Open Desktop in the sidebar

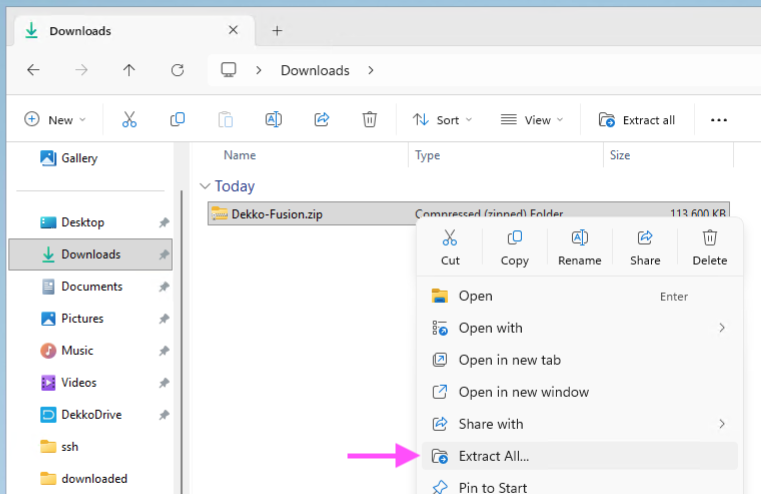tap(90, 222)
